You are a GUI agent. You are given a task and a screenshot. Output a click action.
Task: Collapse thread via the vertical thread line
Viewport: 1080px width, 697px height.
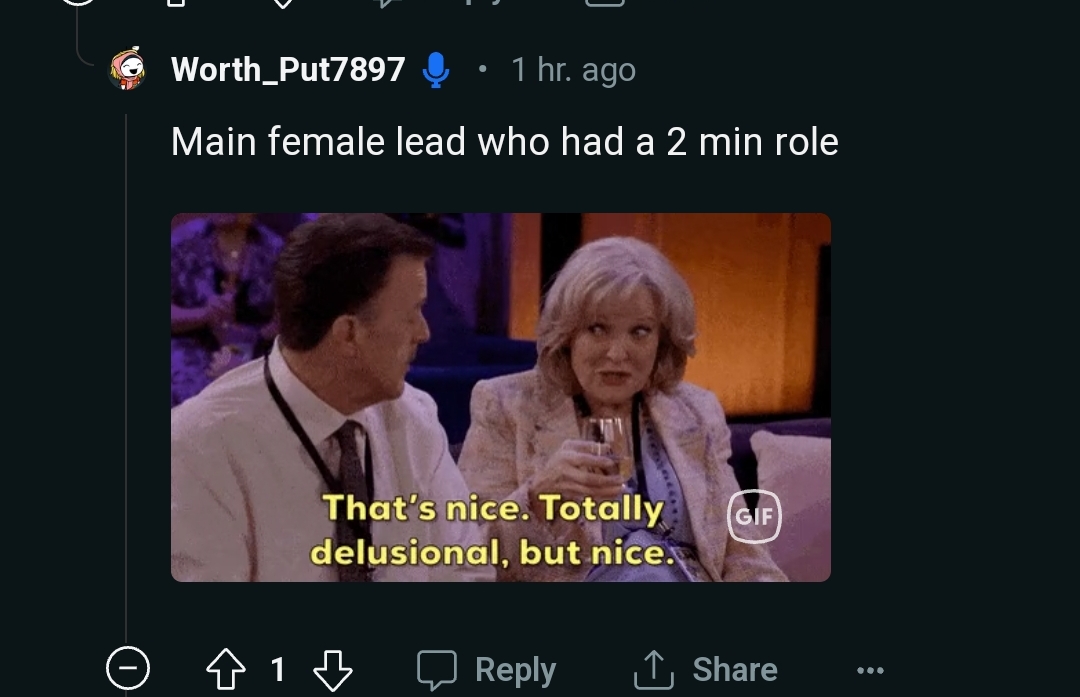126,380
